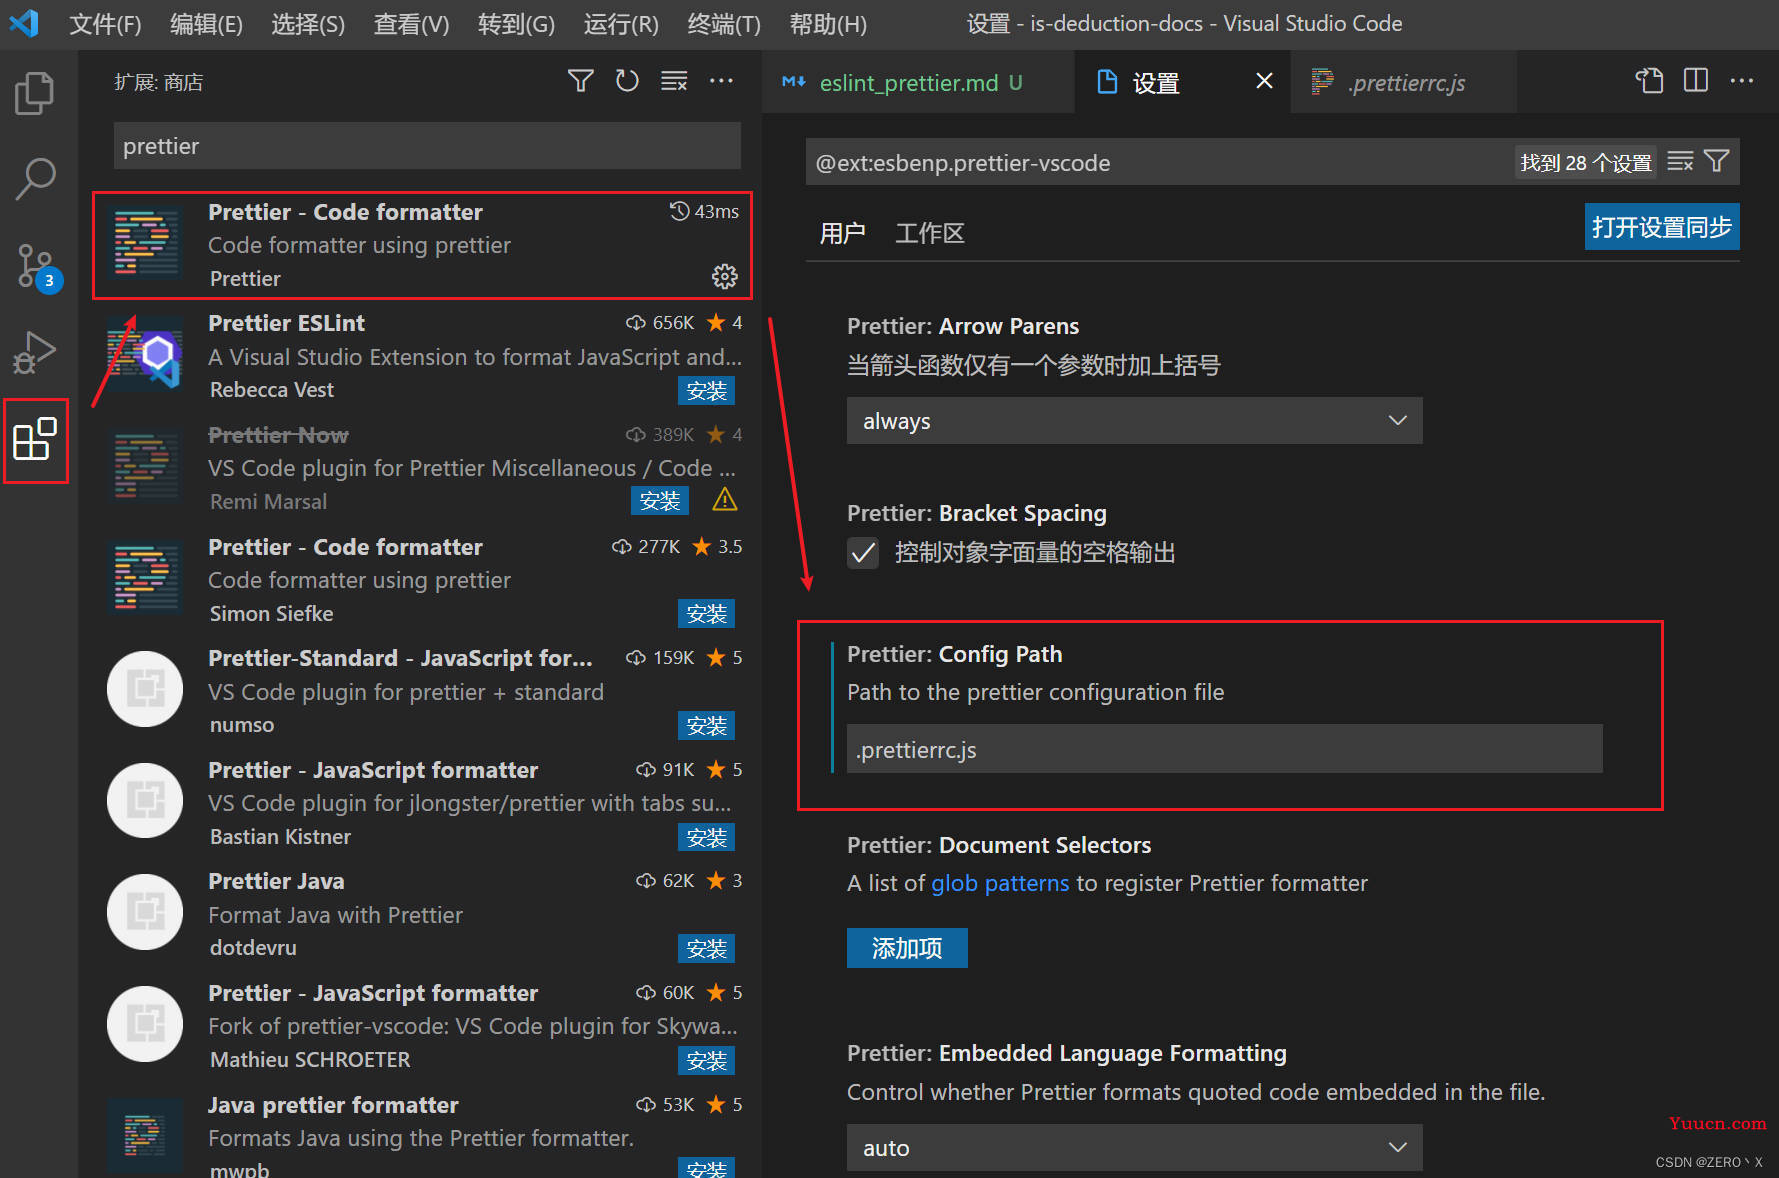Screen dimensions: 1779x1178
Task: Click the VS Code logo icon
Action: click(24, 23)
